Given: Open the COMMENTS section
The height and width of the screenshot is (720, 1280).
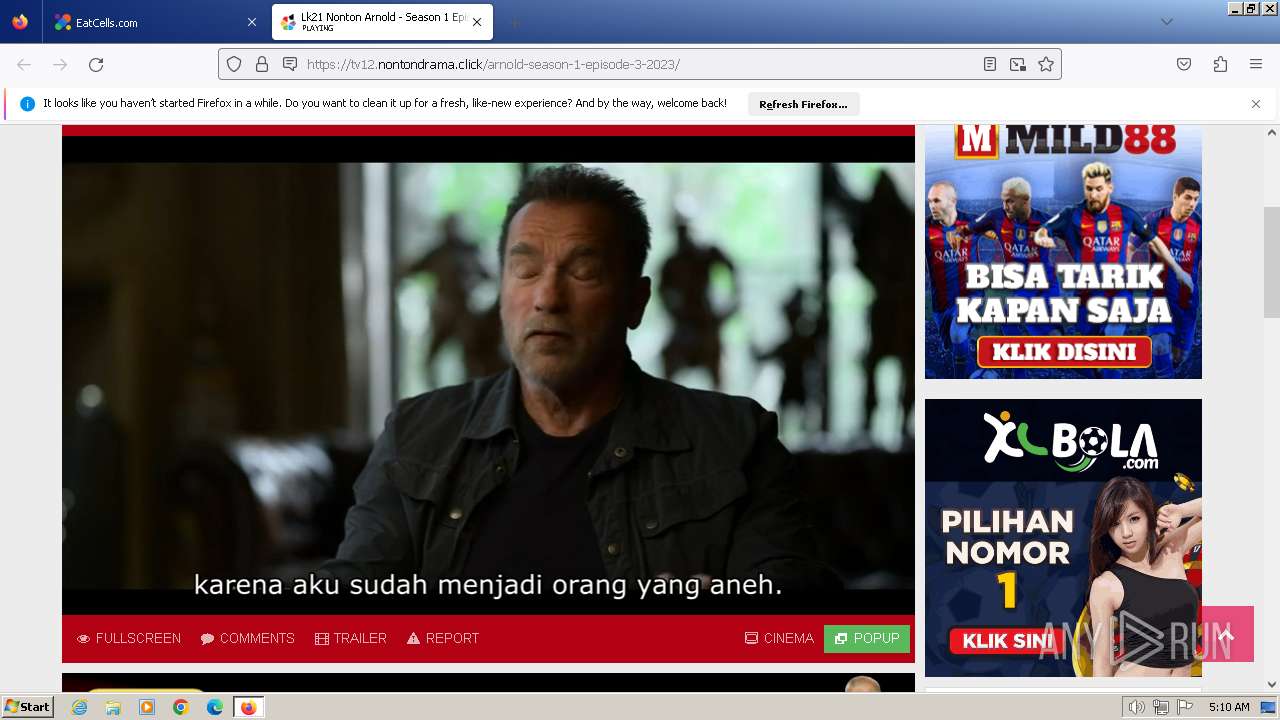Looking at the screenshot, I should [x=247, y=638].
